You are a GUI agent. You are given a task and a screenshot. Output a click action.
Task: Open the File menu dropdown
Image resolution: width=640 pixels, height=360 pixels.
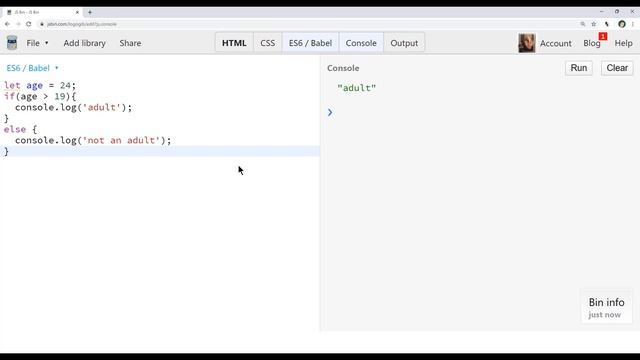tap(37, 43)
